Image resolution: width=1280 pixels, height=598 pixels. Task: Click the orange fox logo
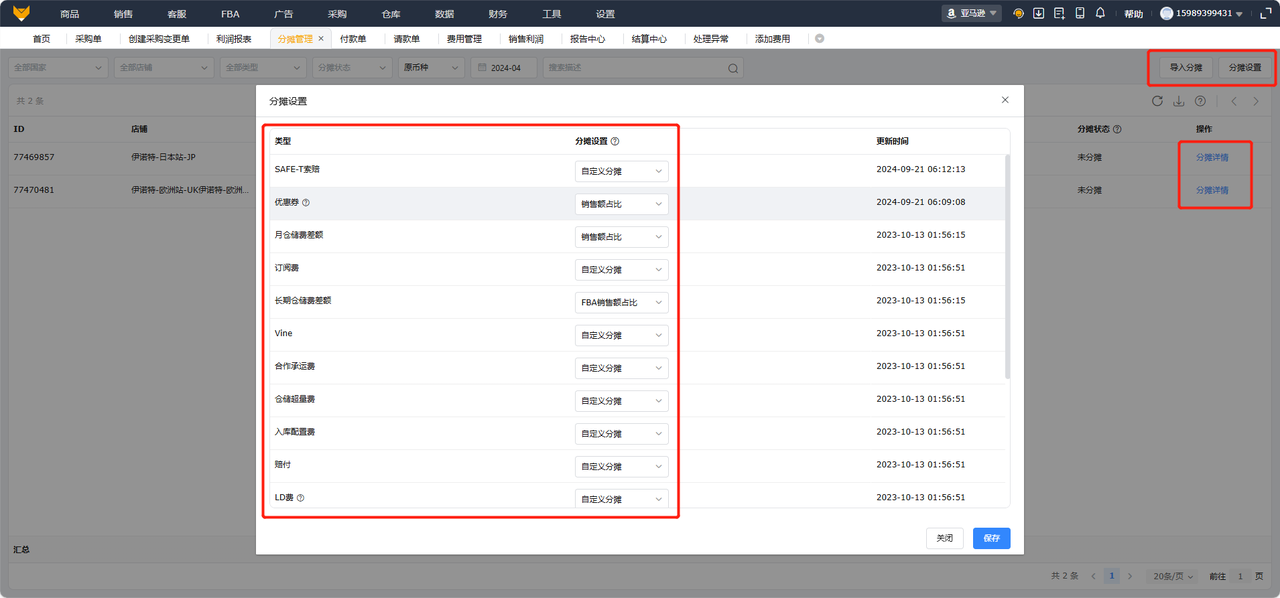coord(21,13)
